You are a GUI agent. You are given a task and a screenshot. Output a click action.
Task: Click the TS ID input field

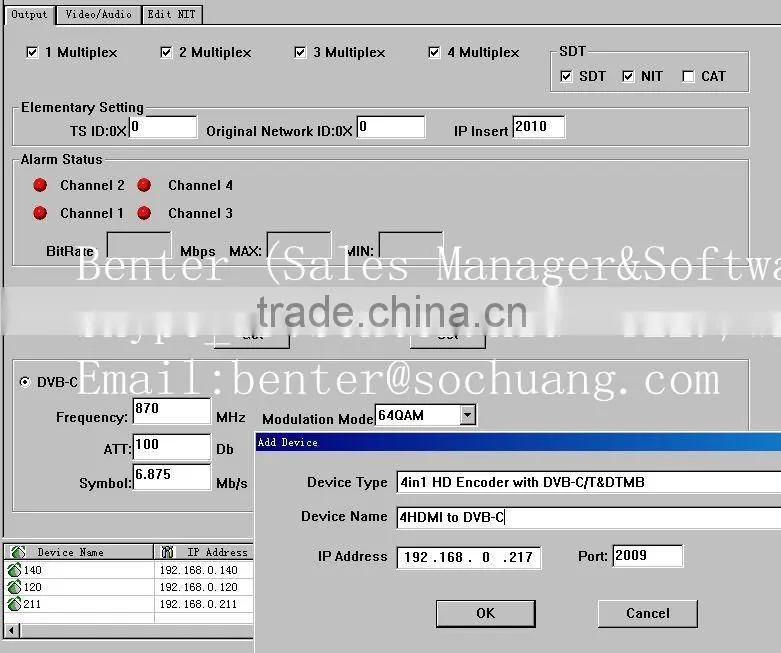click(x=163, y=127)
